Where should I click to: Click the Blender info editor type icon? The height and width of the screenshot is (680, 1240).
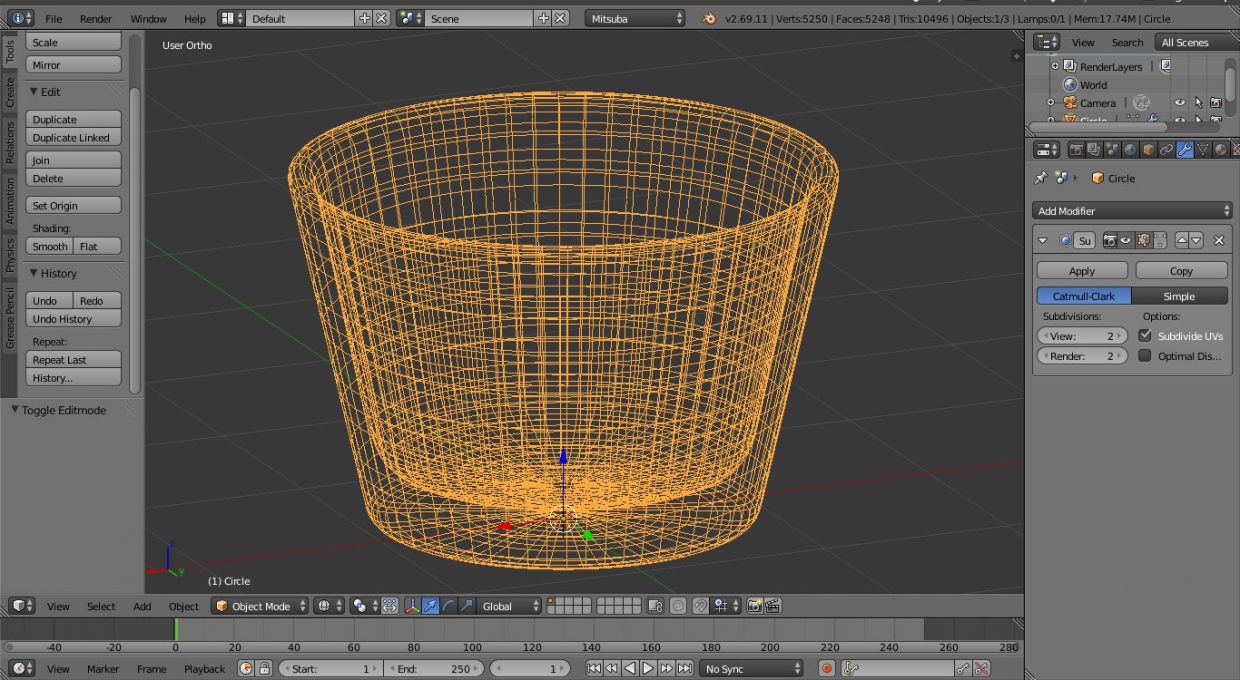(20, 18)
